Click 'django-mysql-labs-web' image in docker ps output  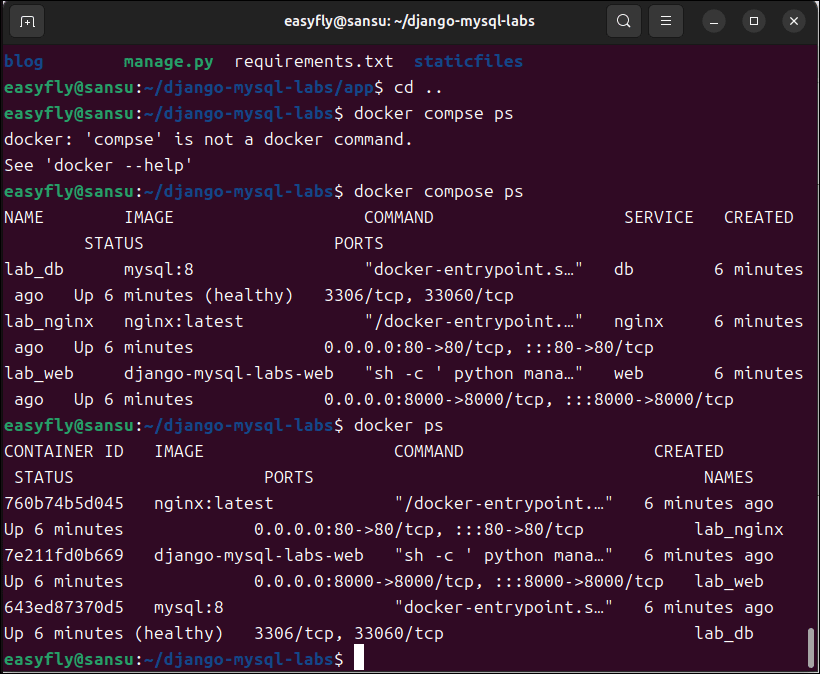coord(259,556)
